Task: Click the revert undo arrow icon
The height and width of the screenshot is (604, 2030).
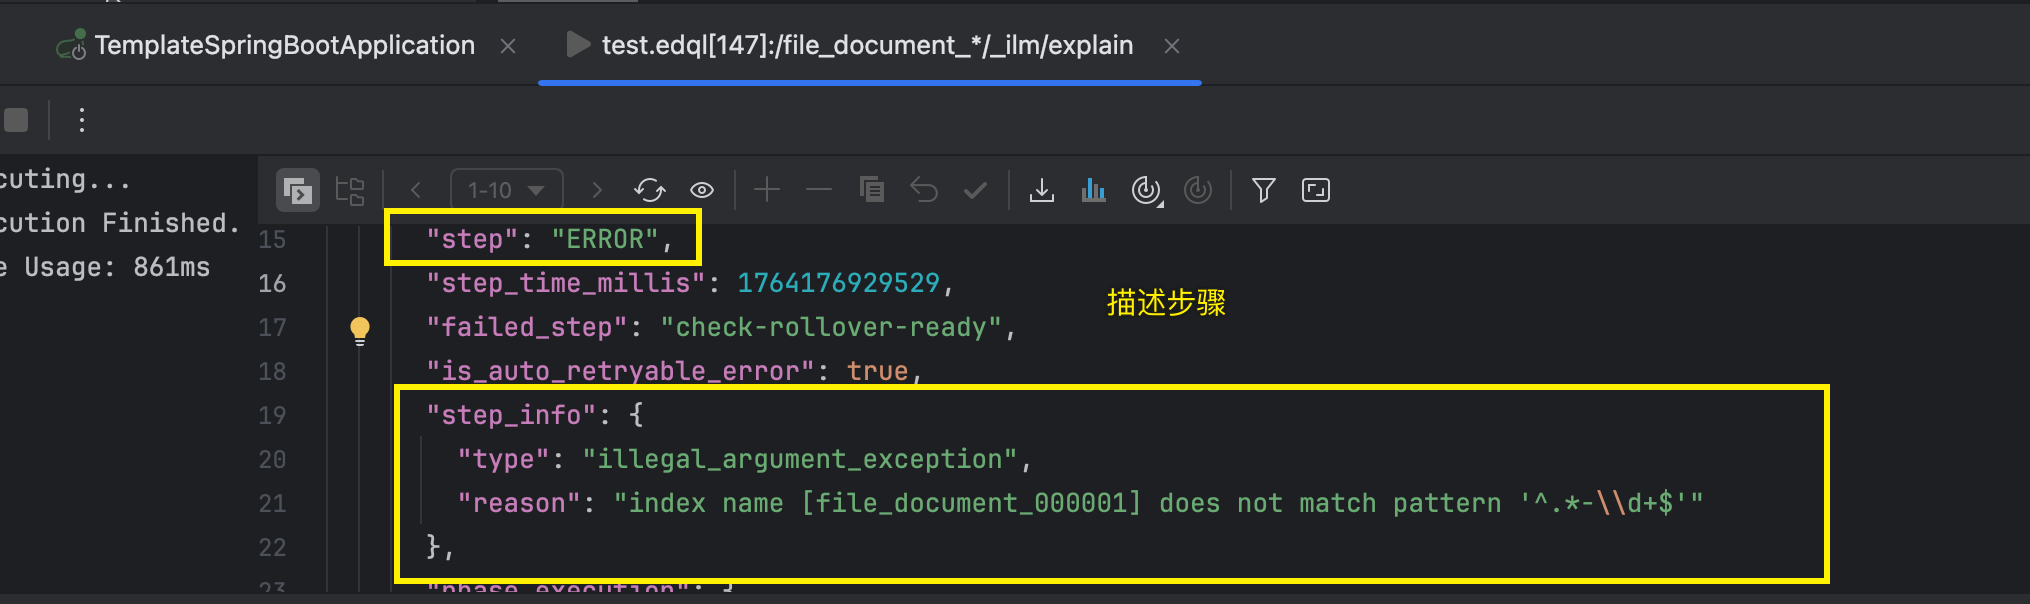Action: coord(924,189)
